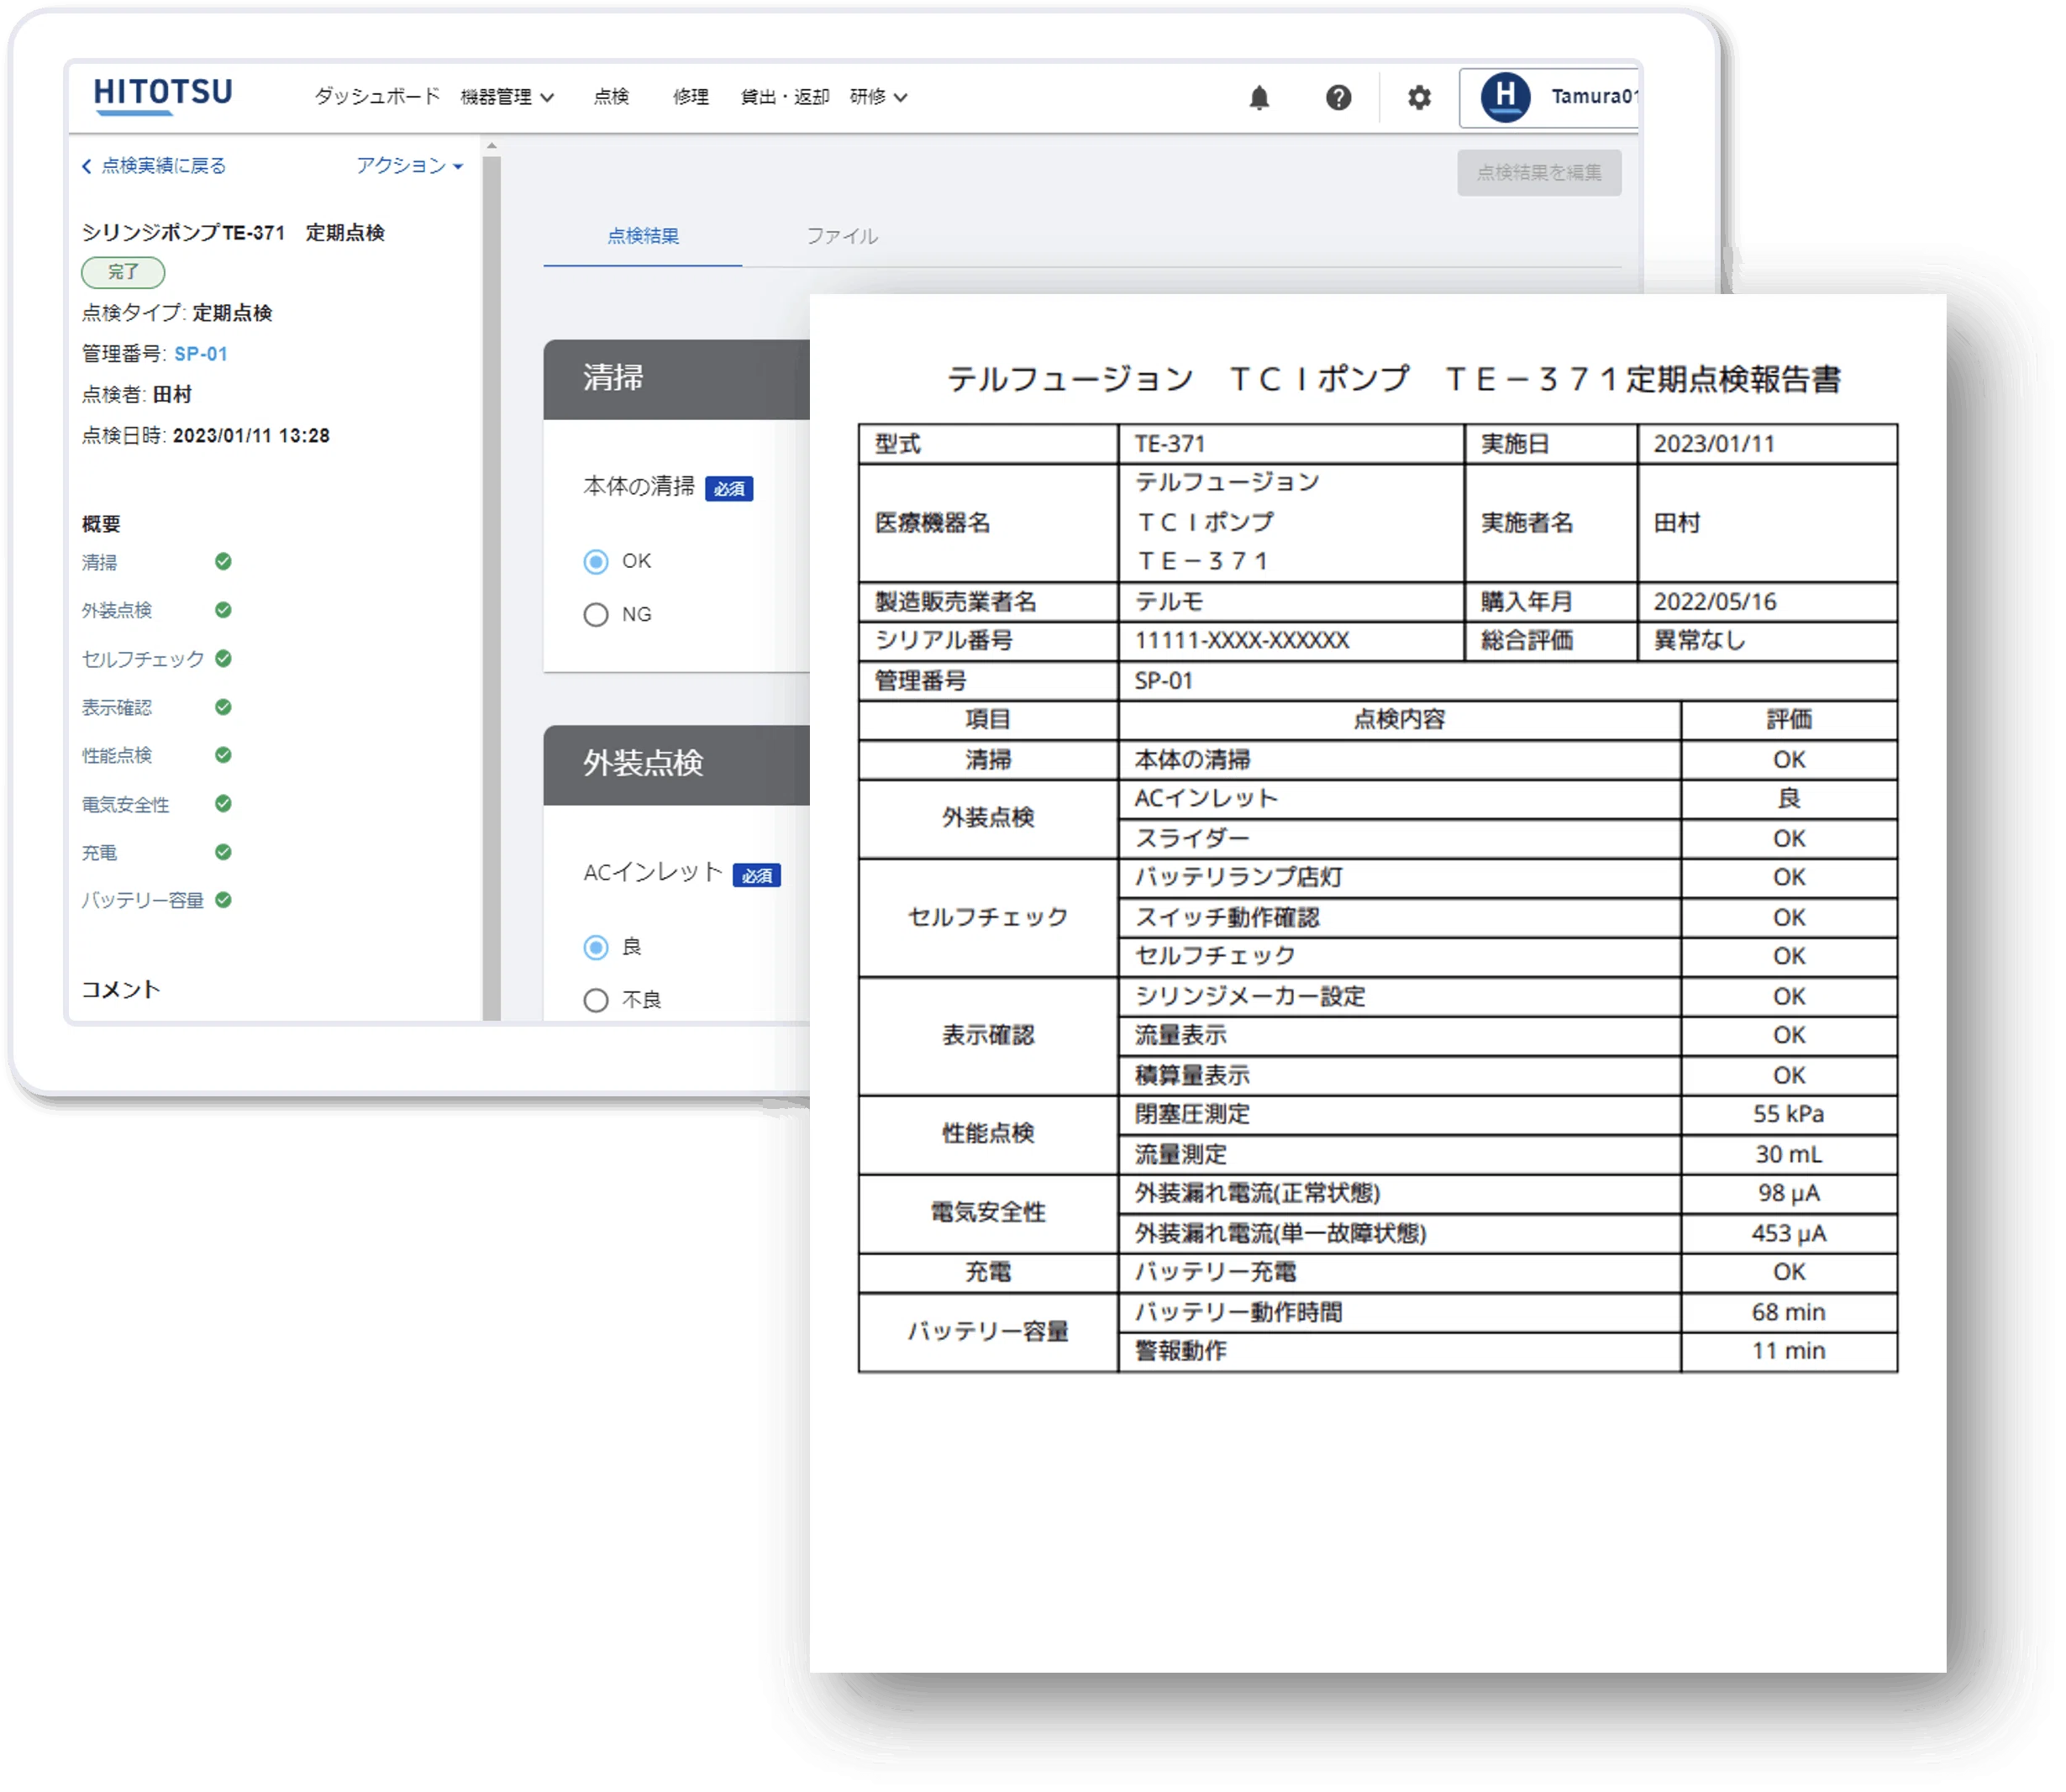Expand the 機器管理 dropdown menu

(x=507, y=97)
